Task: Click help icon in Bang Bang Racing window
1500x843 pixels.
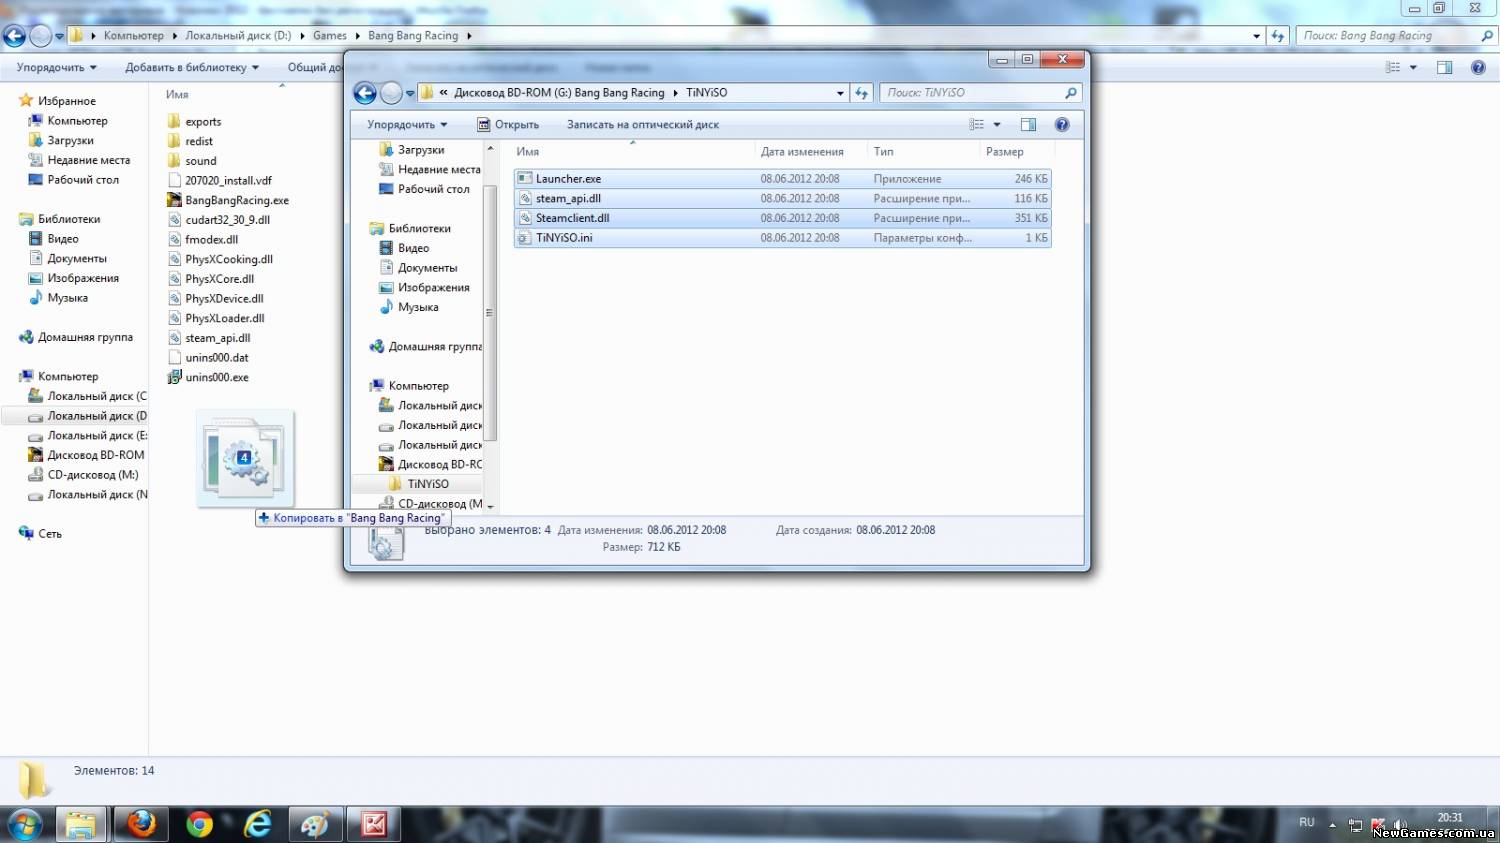Action: tap(1478, 68)
